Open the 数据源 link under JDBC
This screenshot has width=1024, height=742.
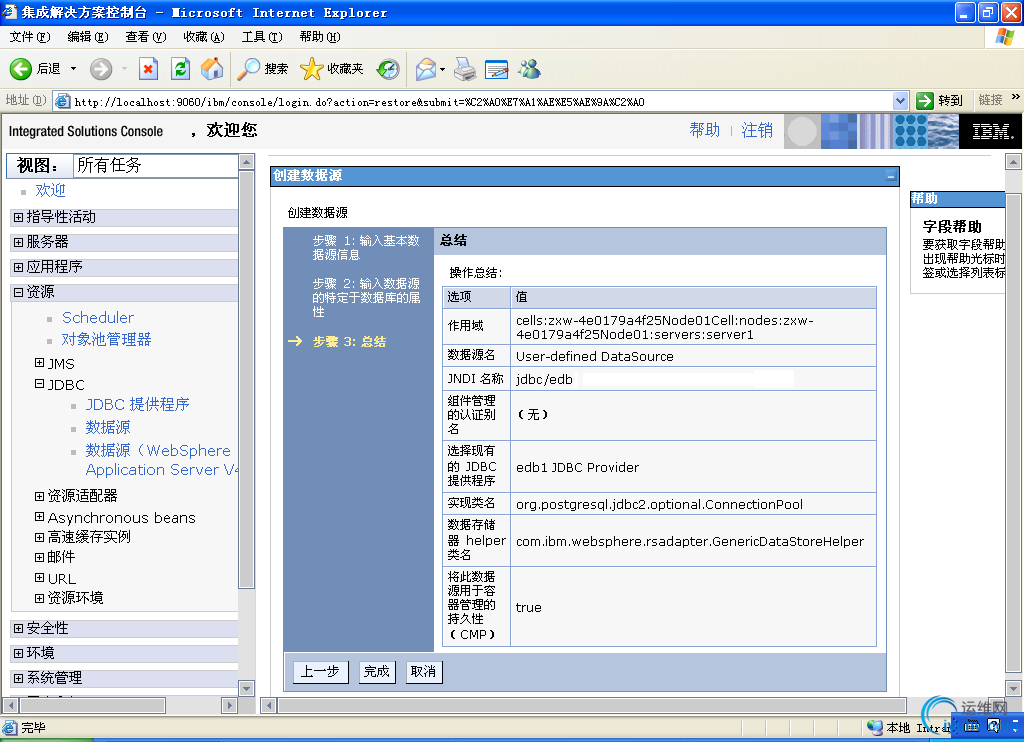(108, 427)
